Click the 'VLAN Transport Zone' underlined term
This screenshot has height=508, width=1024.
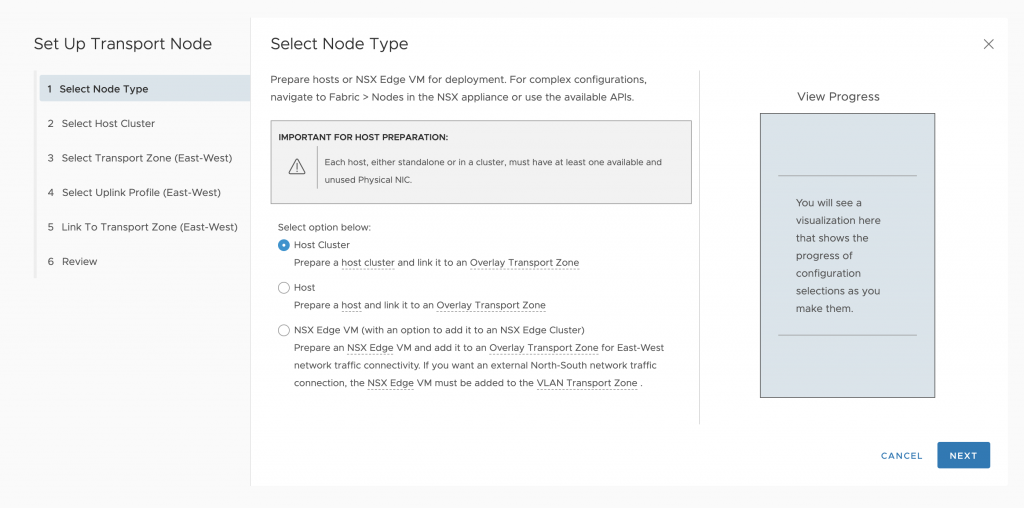586,383
